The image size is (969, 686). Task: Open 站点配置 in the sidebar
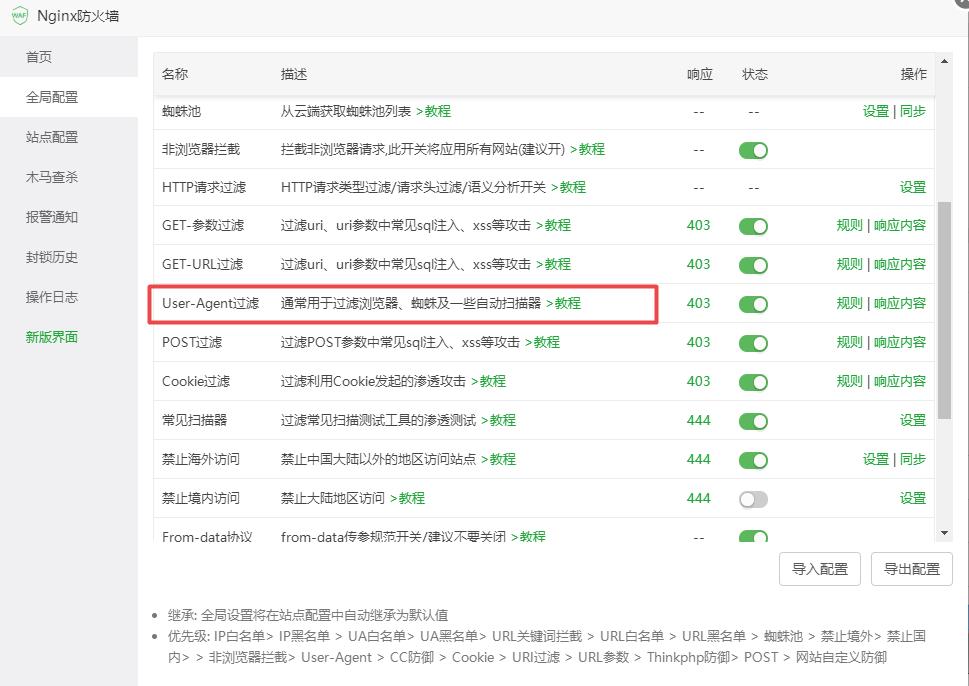pos(52,137)
